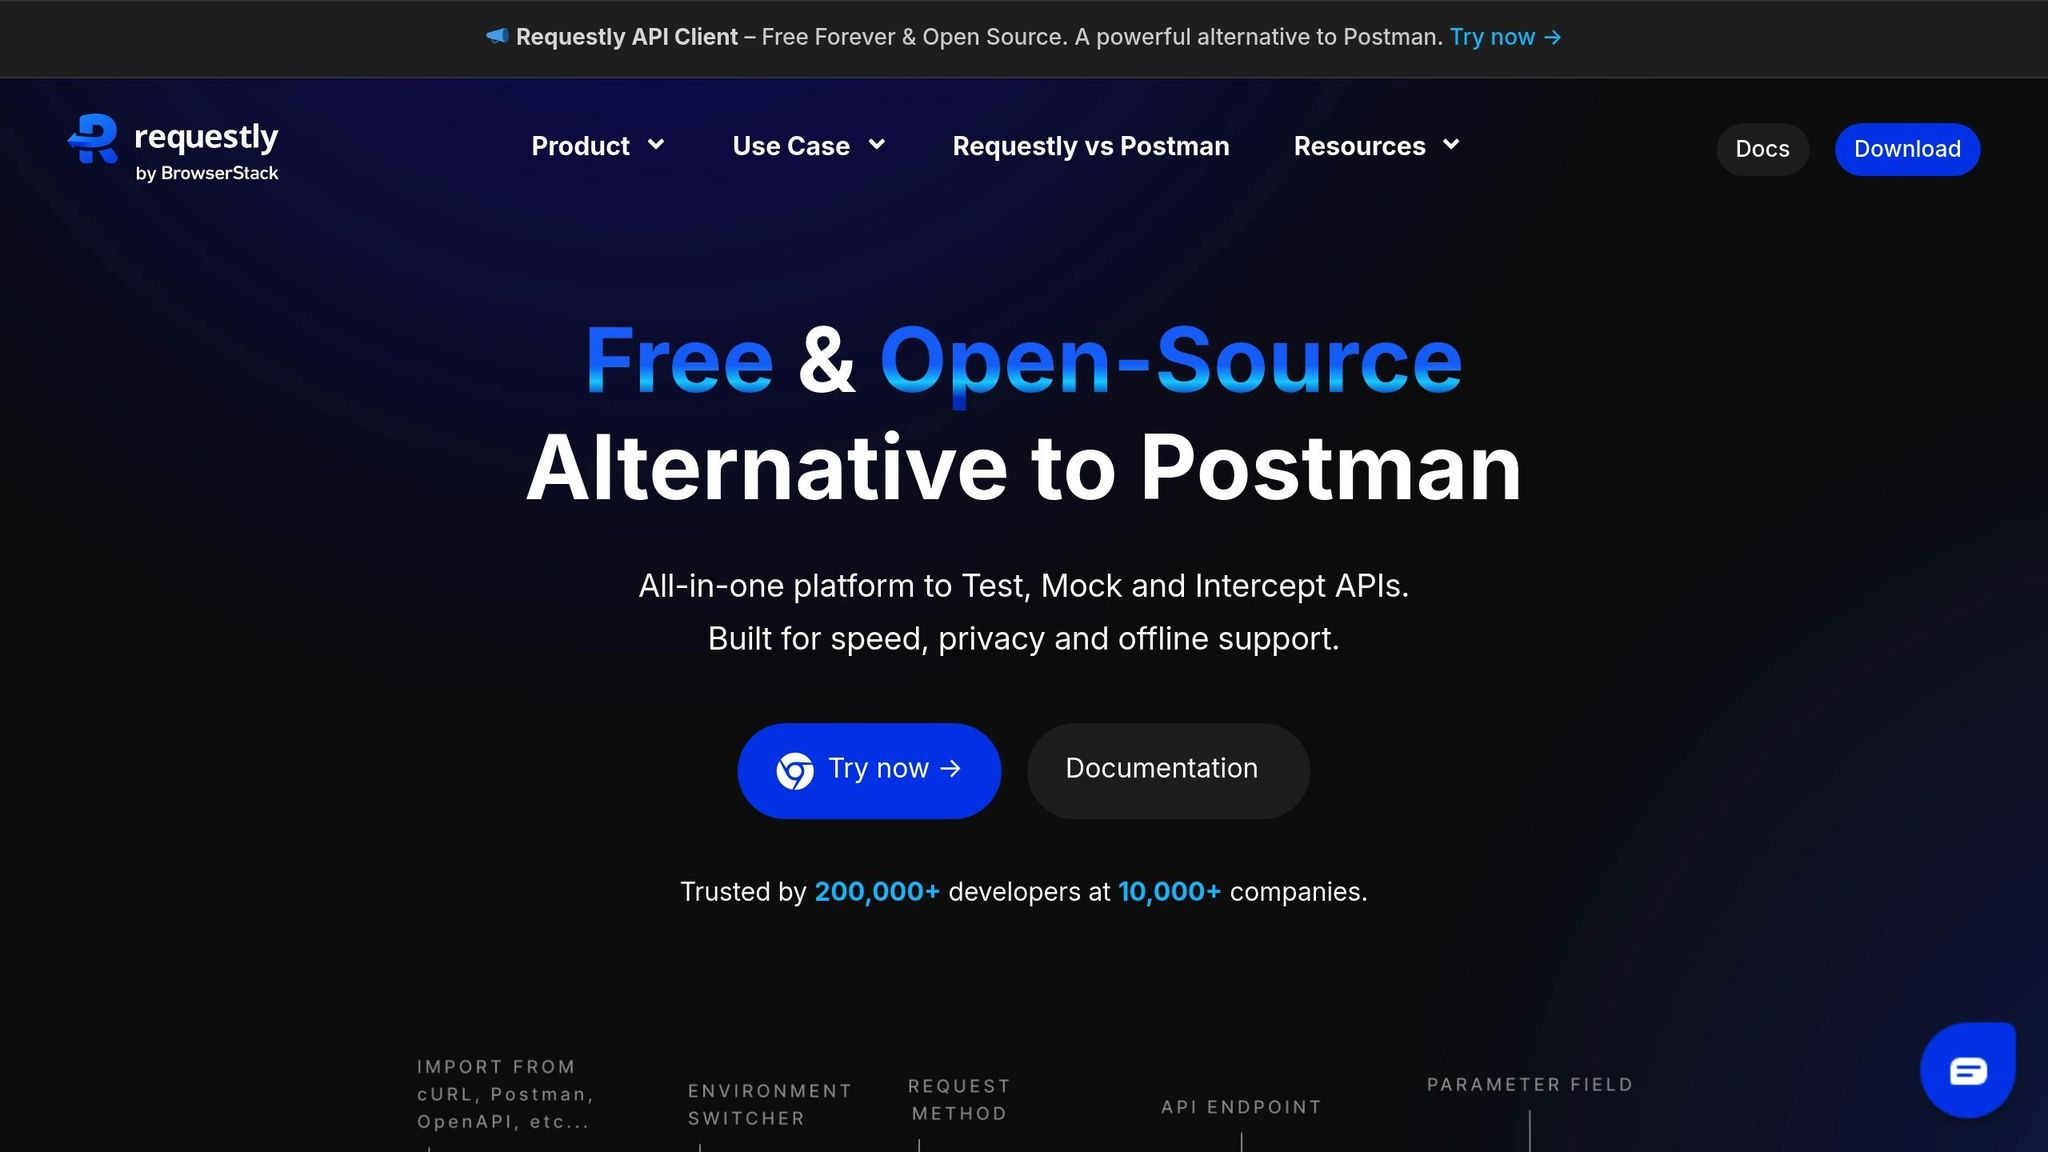Open the chat support widget icon
This screenshot has height=1152, width=2048.
click(1967, 1071)
